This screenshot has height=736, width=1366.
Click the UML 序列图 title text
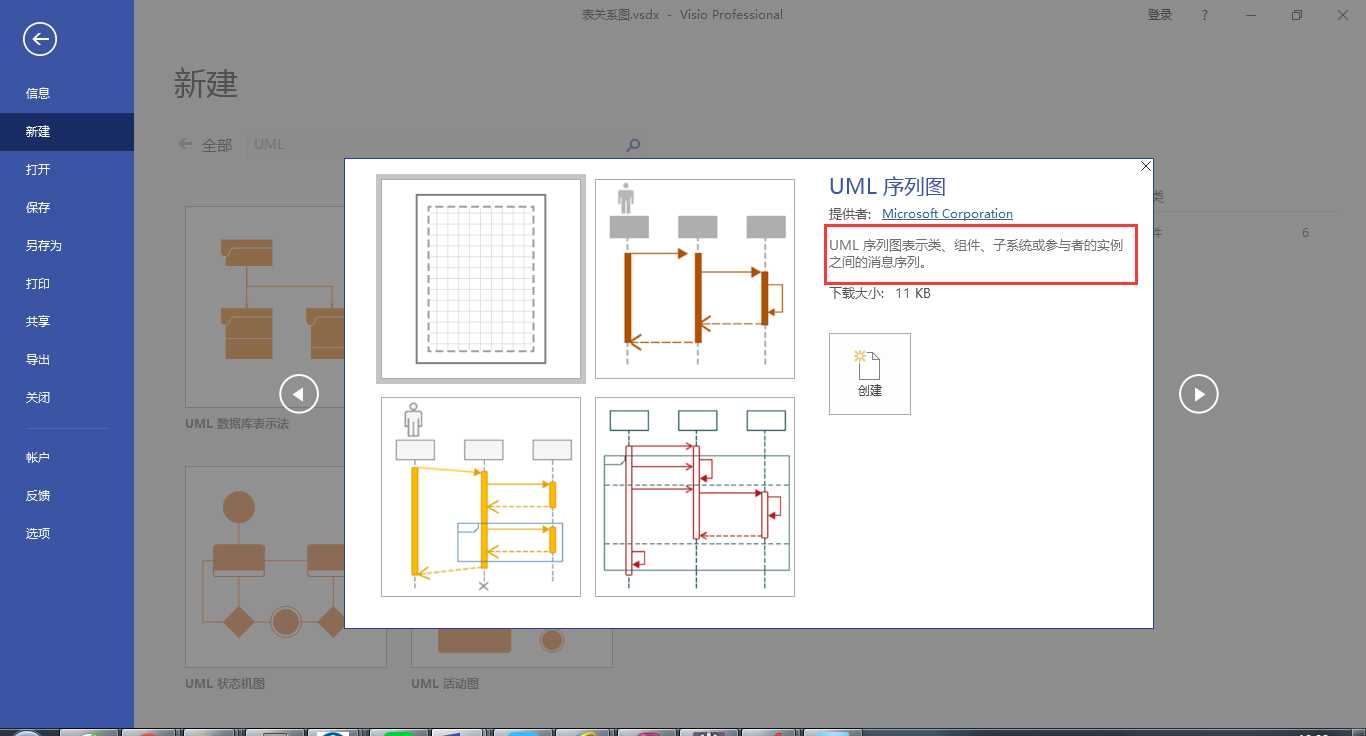tap(888, 187)
